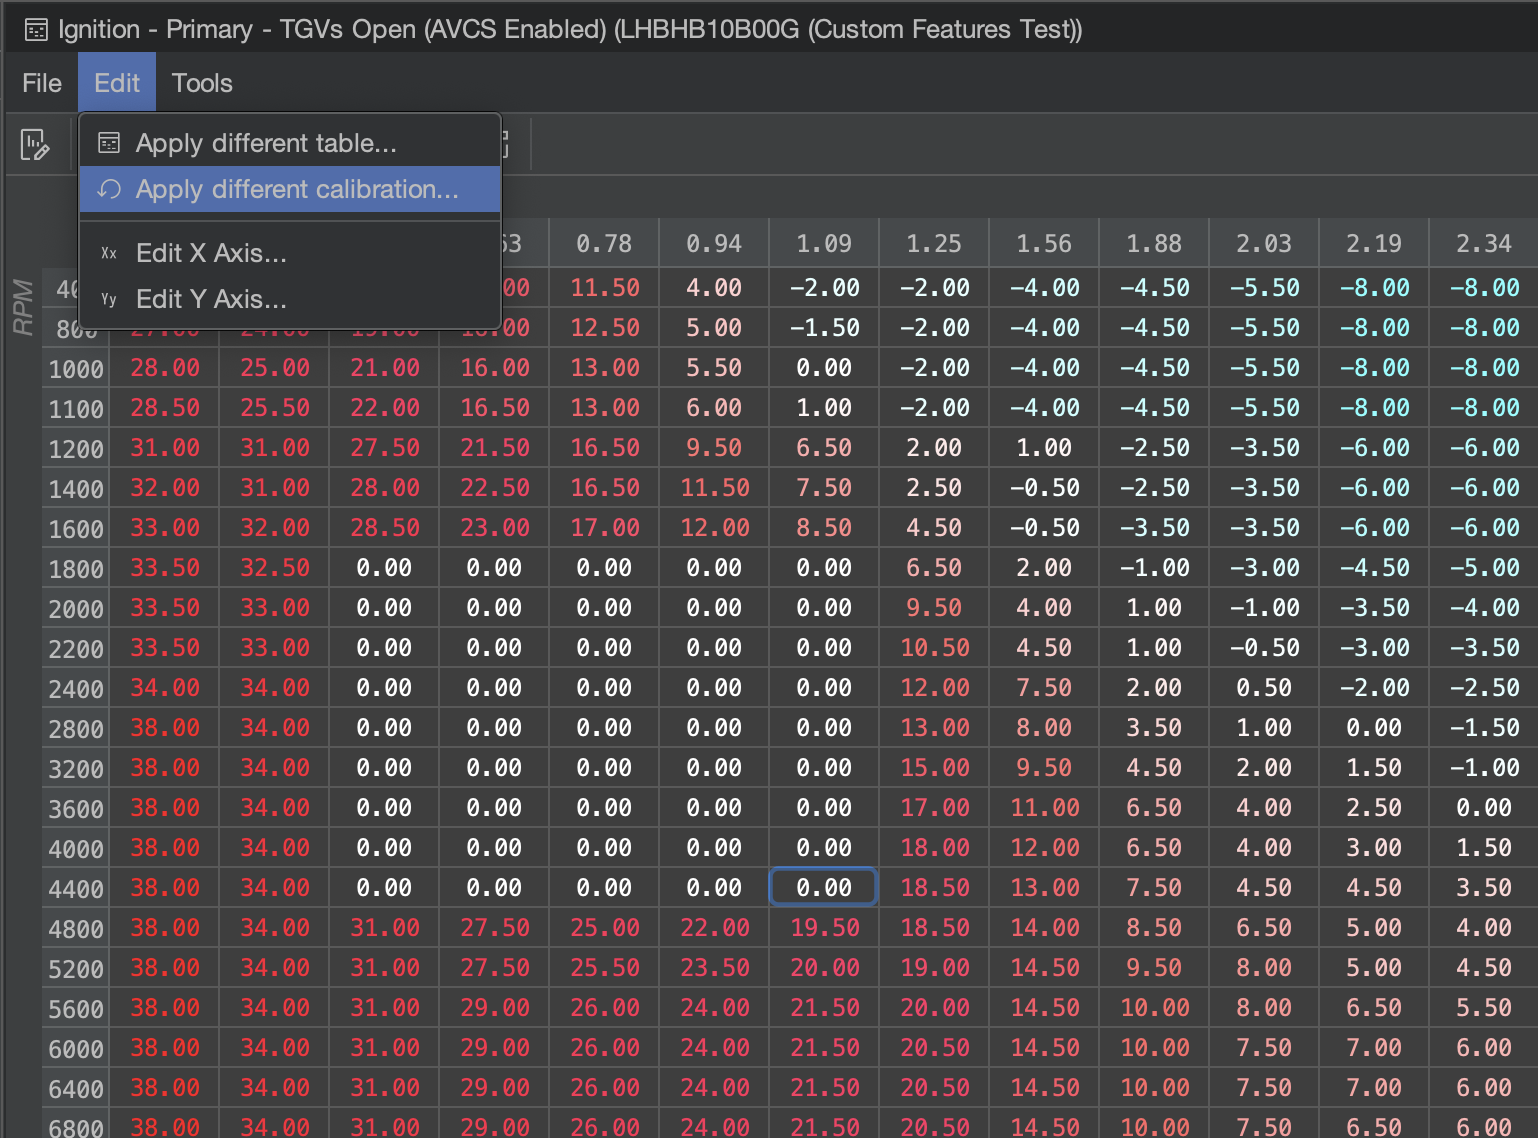The image size is (1538, 1138).
Task: Click the 28.50 cell in row 1100
Action: [165, 407]
